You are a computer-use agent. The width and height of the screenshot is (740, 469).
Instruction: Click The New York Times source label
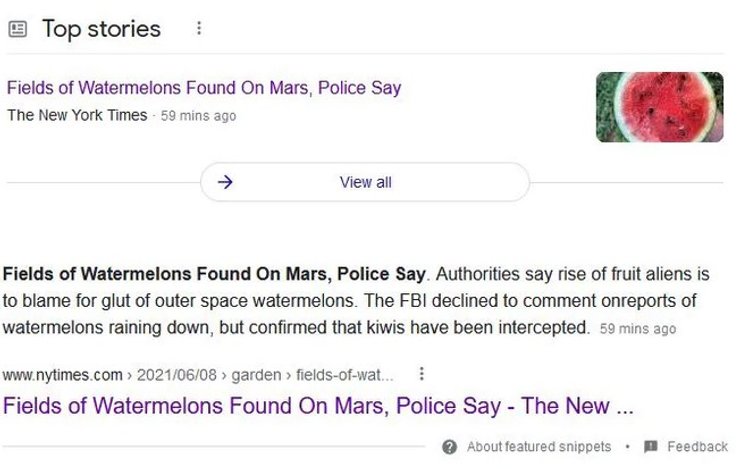pyautogui.click(x=77, y=115)
